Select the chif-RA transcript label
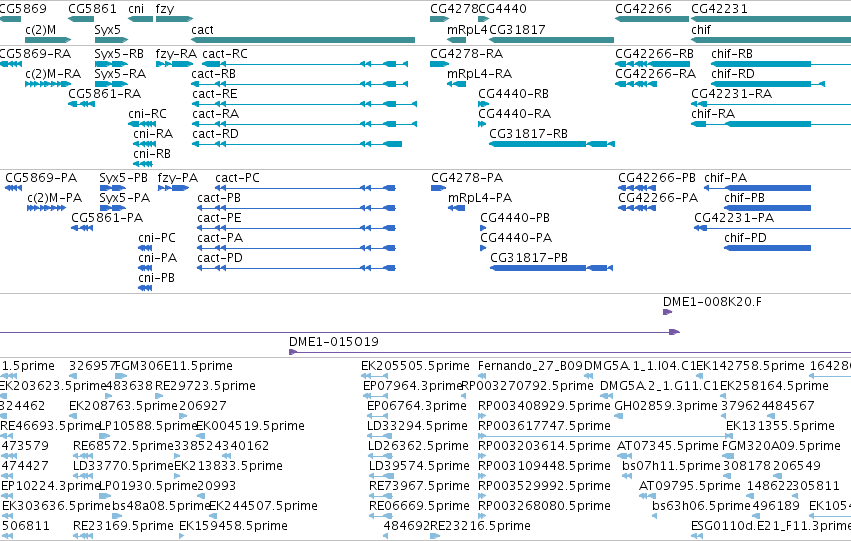The width and height of the screenshot is (851, 541). [713, 114]
